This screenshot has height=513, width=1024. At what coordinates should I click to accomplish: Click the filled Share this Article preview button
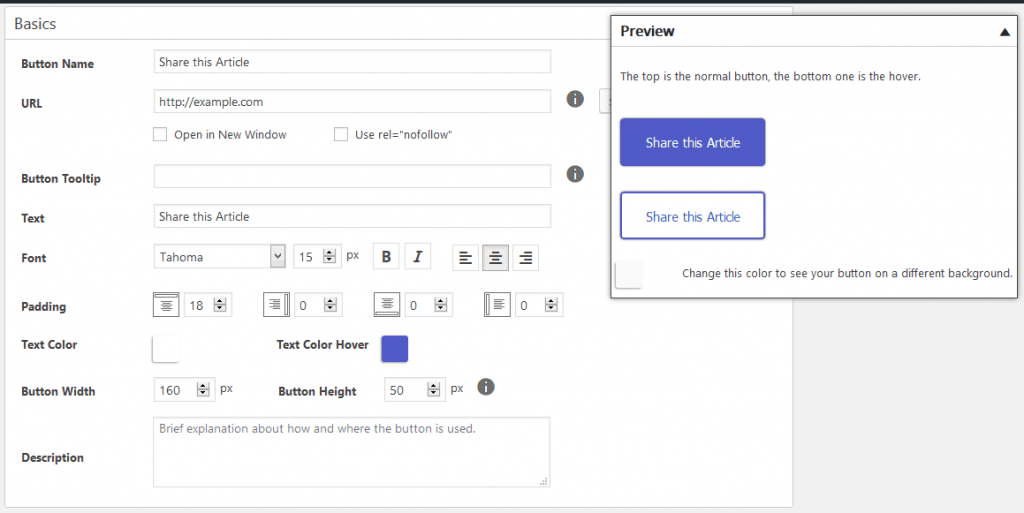coord(692,142)
